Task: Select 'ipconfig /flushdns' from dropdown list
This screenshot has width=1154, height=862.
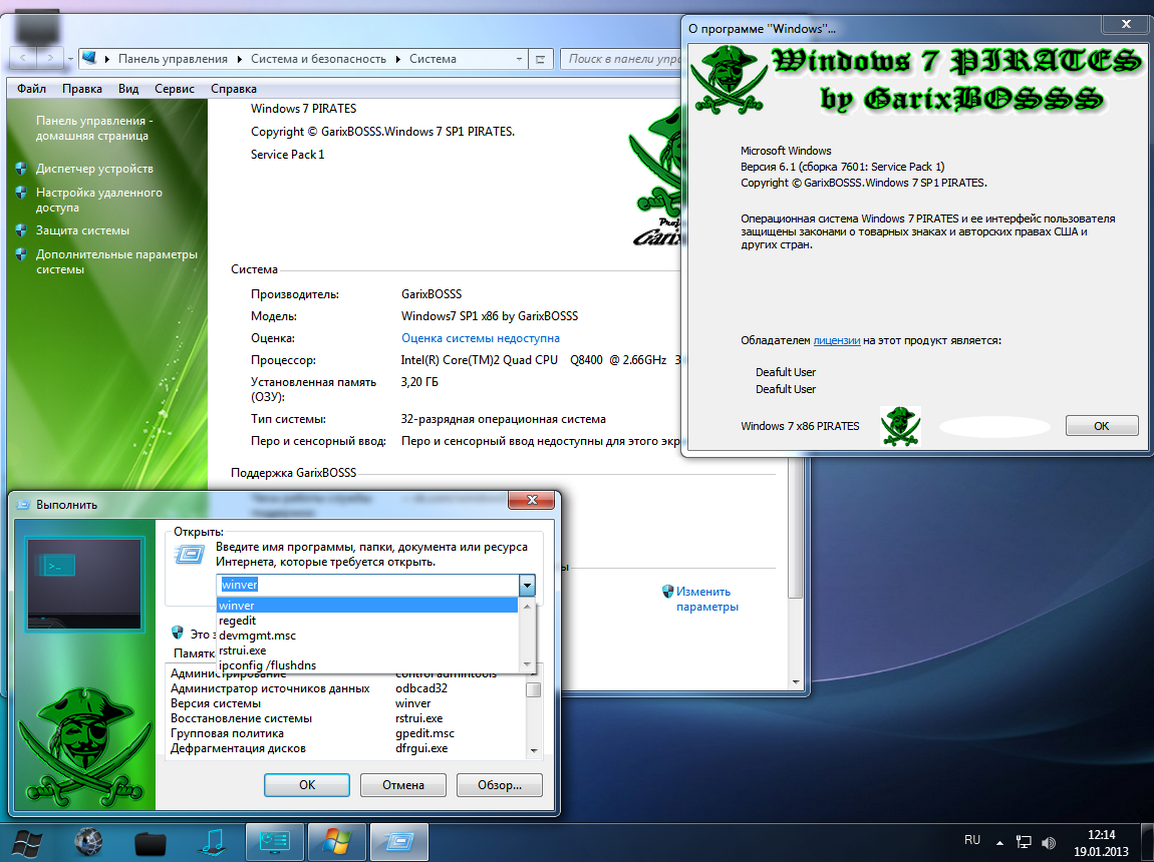Action: point(367,665)
